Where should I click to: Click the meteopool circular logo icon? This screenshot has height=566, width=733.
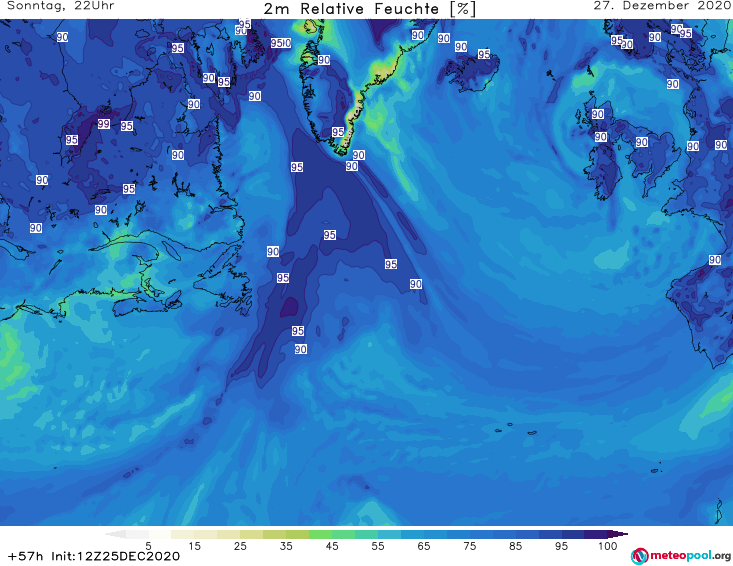[x=639, y=556]
